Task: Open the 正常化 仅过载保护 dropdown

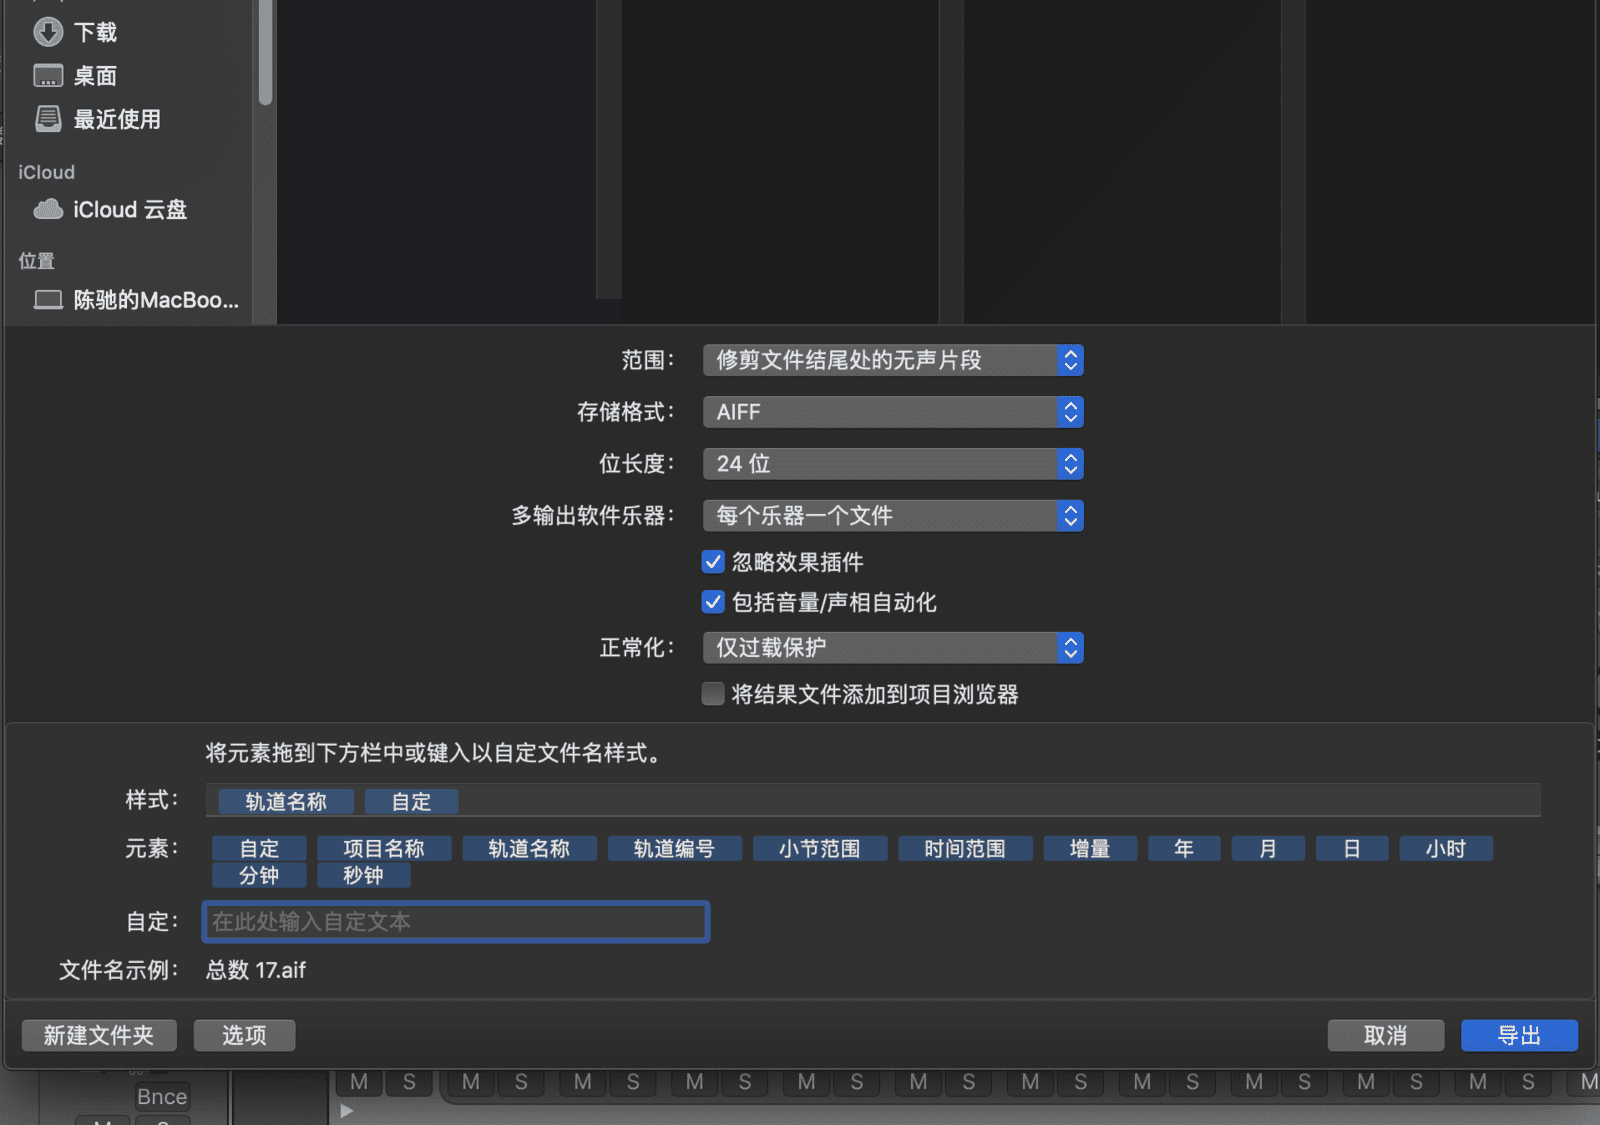Action: 892,648
